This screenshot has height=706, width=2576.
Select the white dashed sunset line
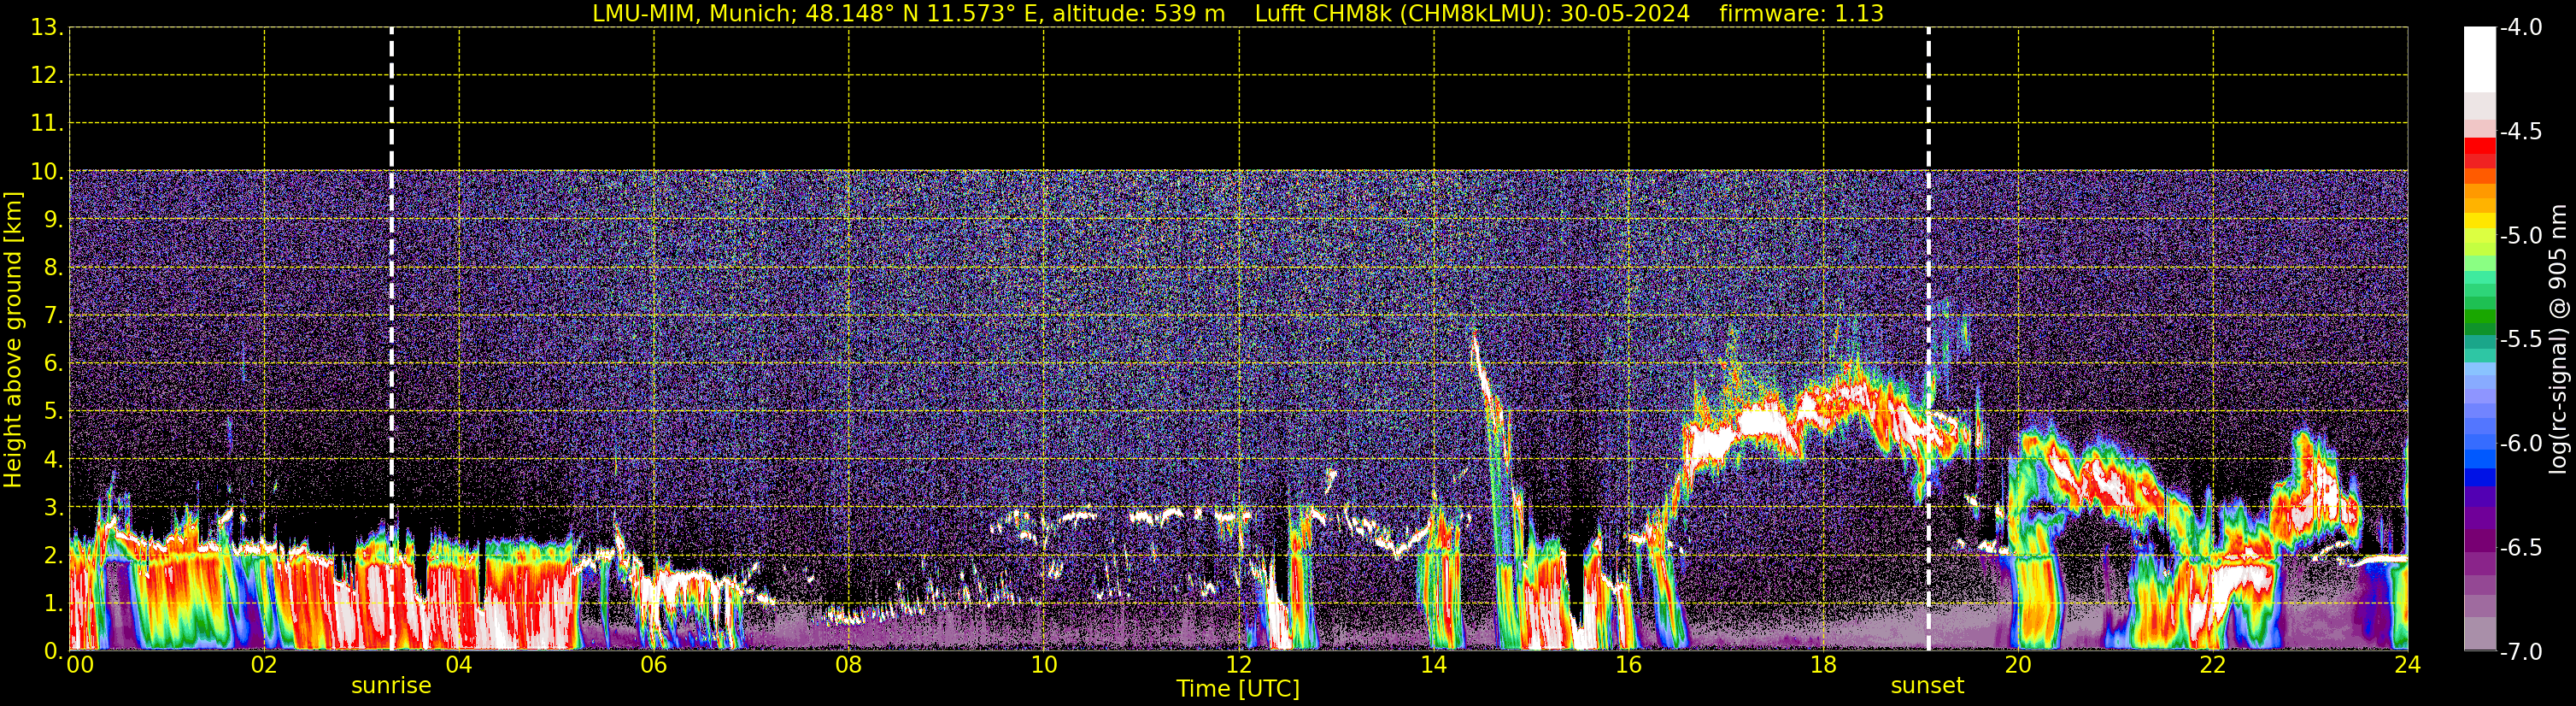point(1928,339)
